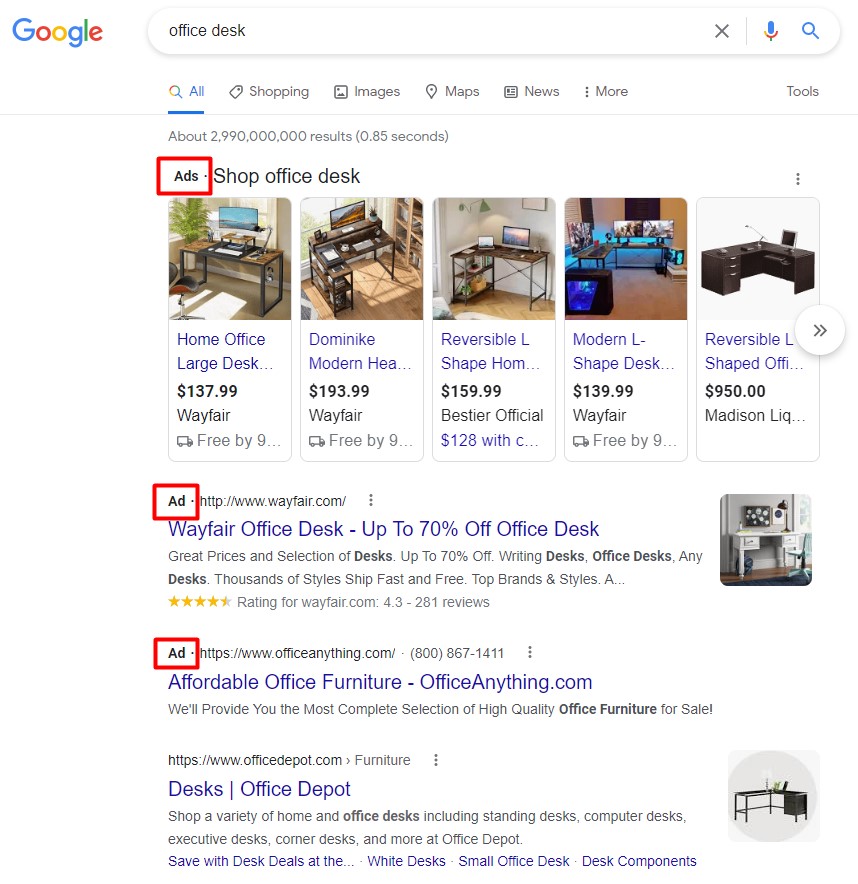Start voice search with microphone icon
The width and height of the screenshot is (858, 884).
[x=771, y=31]
